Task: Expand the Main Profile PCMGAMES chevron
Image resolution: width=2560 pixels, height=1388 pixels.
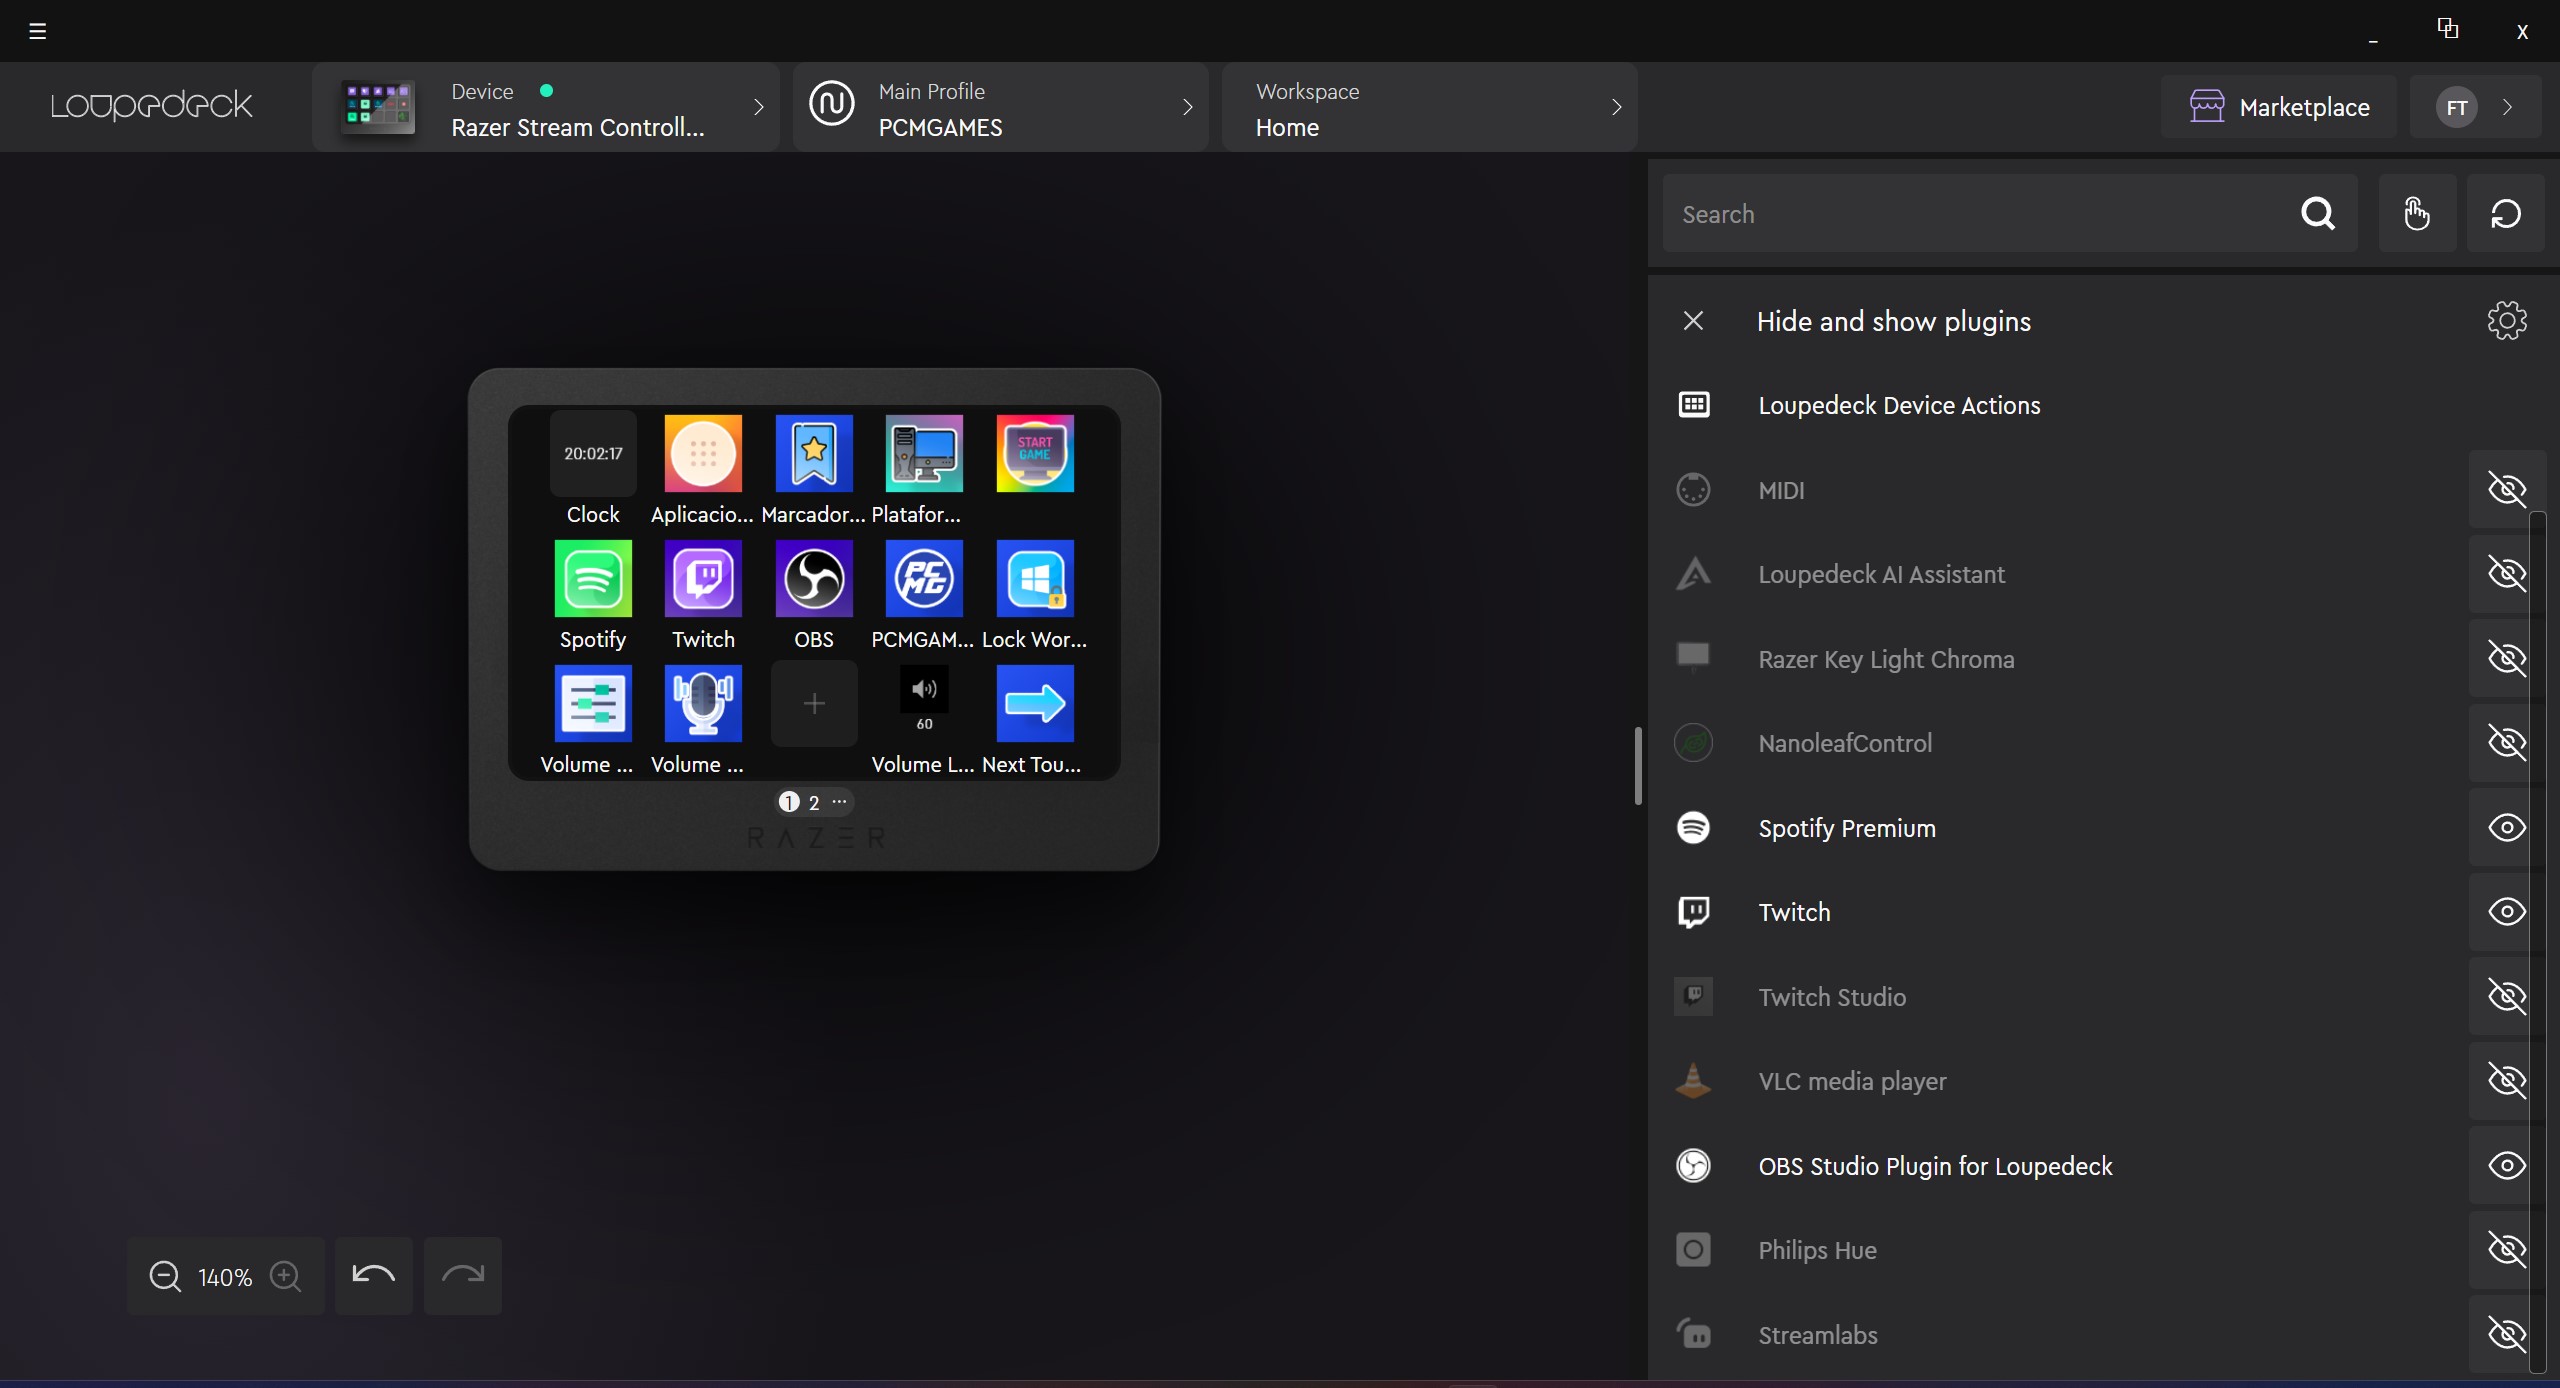Action: click(x=1187, y=107)
